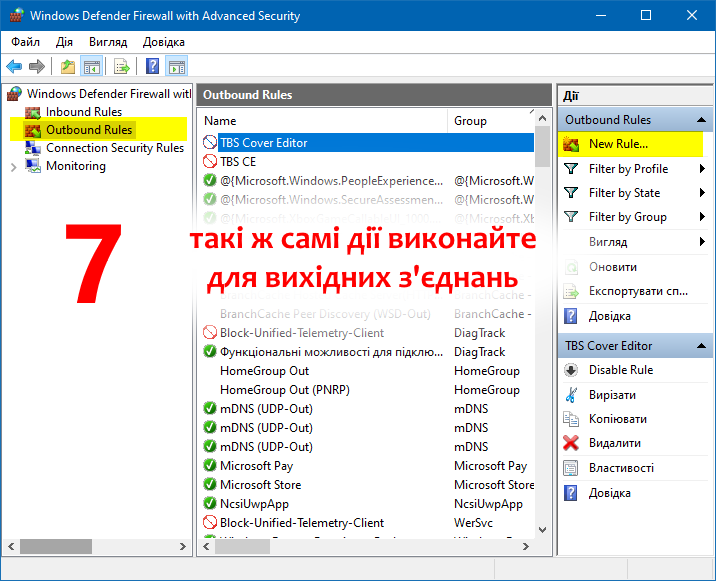This screenshot has width=716, height=581.
Task: Select the WerSvc Block-Unified-Telemetry-Client rule
Action: (x=368, y=523)
